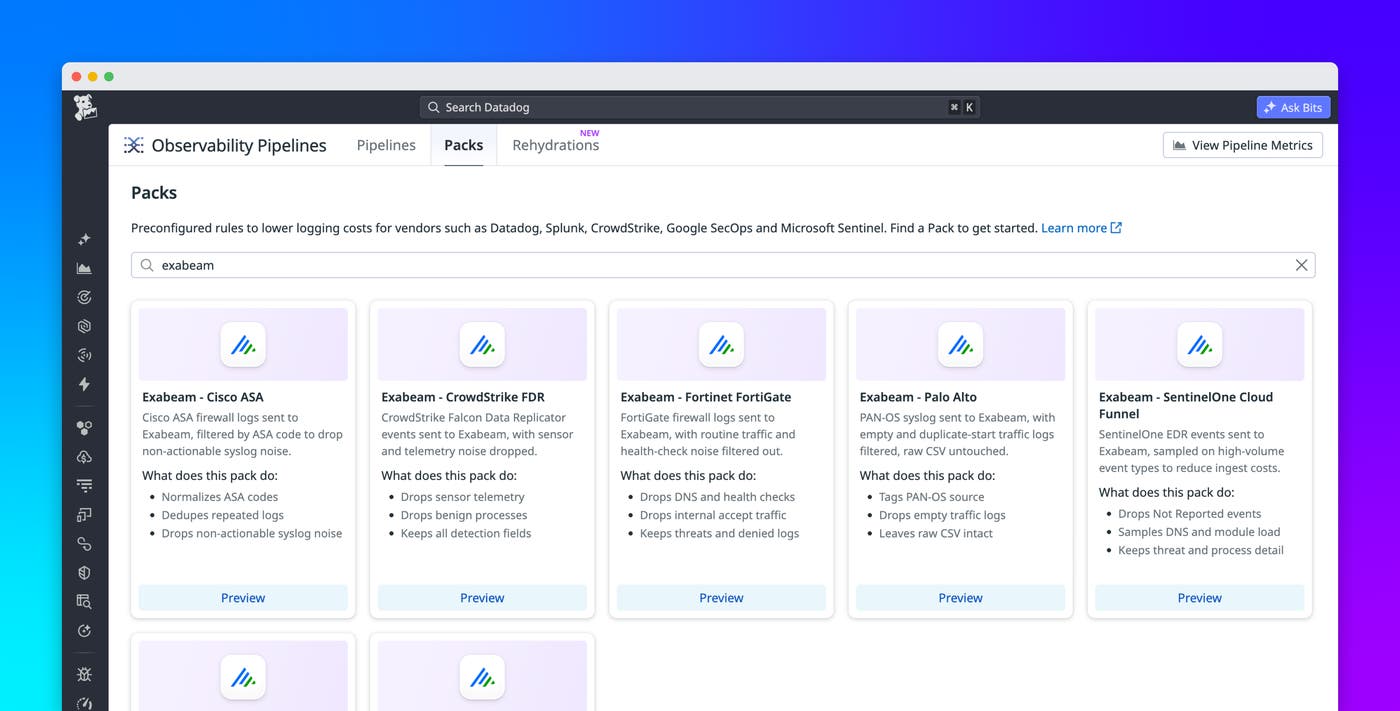Open the area chart dashboards sidebar icon
Screen dimensions: 1400x711
click(84, 268)
